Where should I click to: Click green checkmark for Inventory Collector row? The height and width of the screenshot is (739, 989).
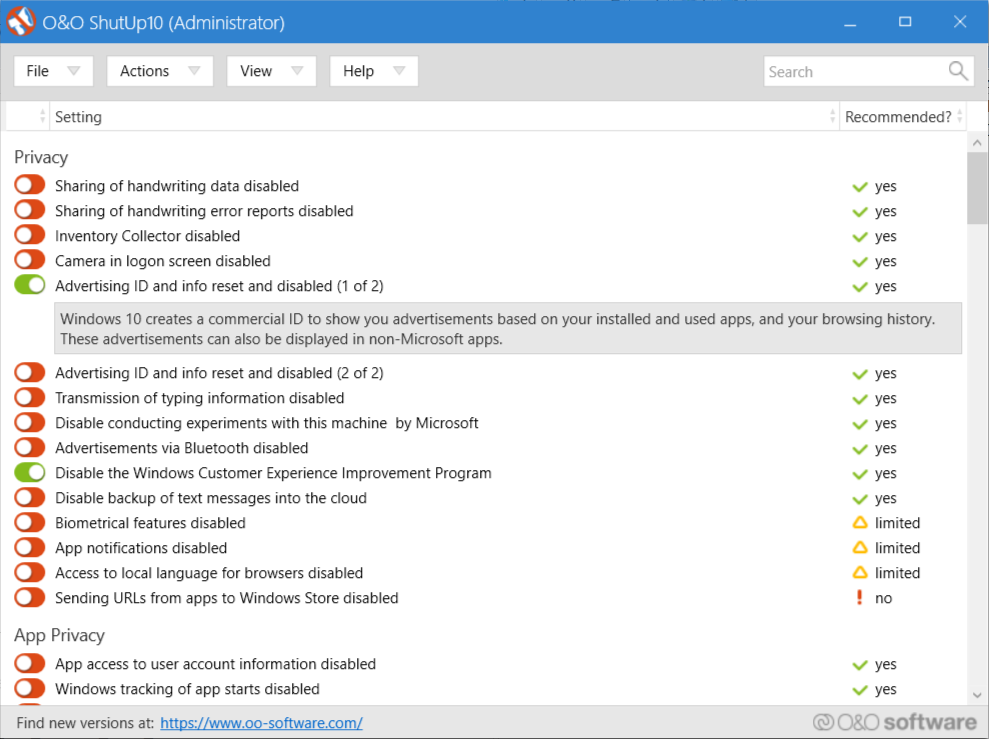pos(859,237)
